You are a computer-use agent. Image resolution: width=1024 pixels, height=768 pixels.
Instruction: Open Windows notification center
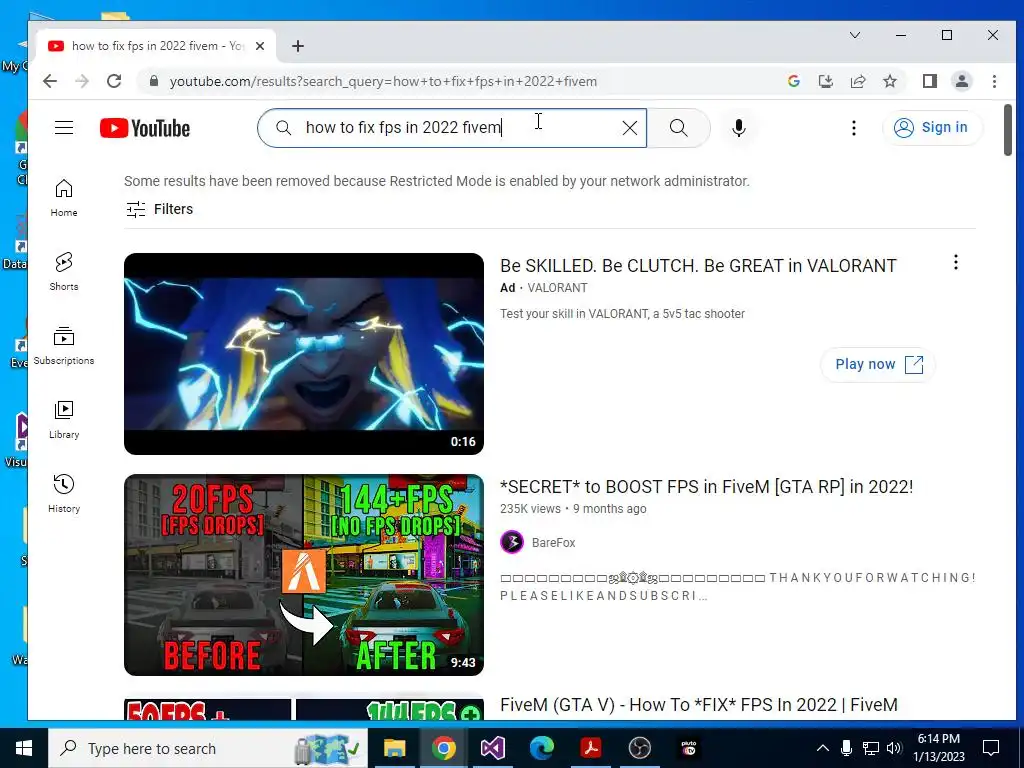(991, 748)
